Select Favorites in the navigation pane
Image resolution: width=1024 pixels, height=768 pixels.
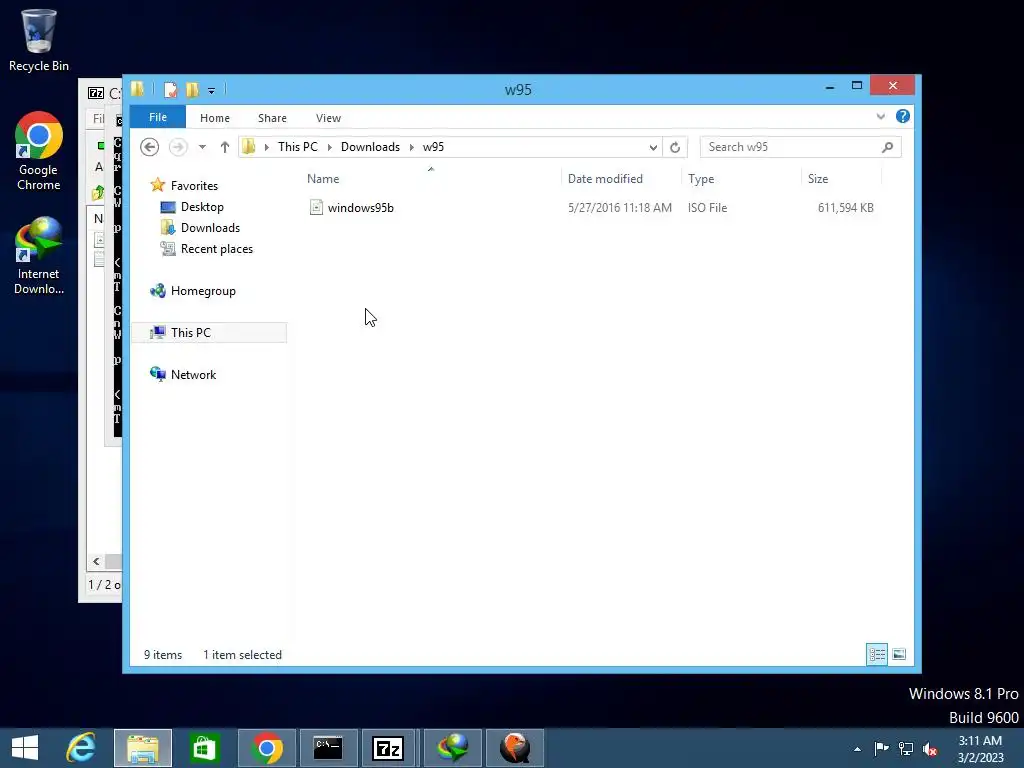[193, 185]
